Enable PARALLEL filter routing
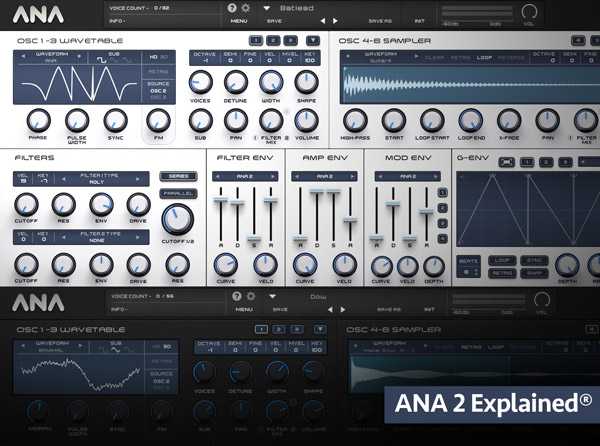Viewport: 600px width, 446px height. (178, 194)
